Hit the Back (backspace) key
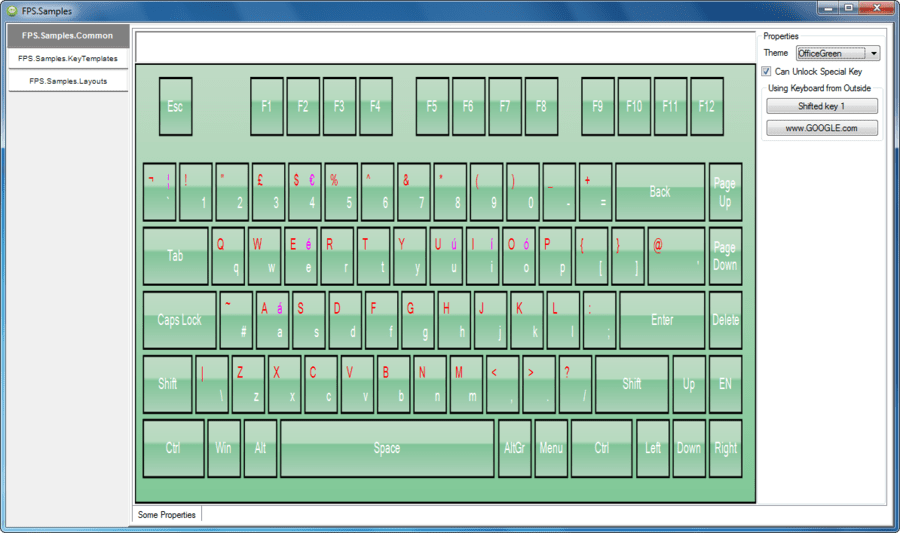900x533 pixels. click(x=660, y=191)
